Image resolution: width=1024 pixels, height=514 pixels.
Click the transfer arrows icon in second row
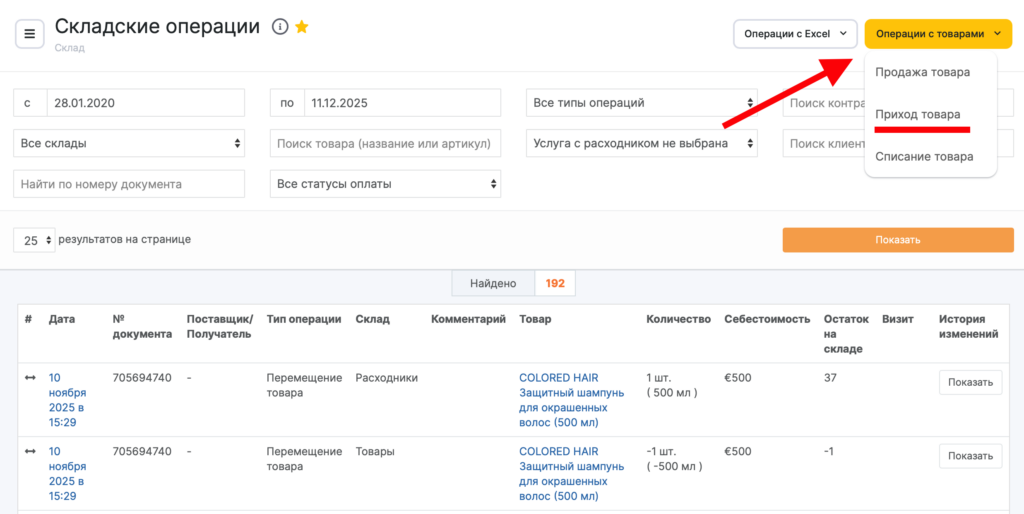click(30, 452)
